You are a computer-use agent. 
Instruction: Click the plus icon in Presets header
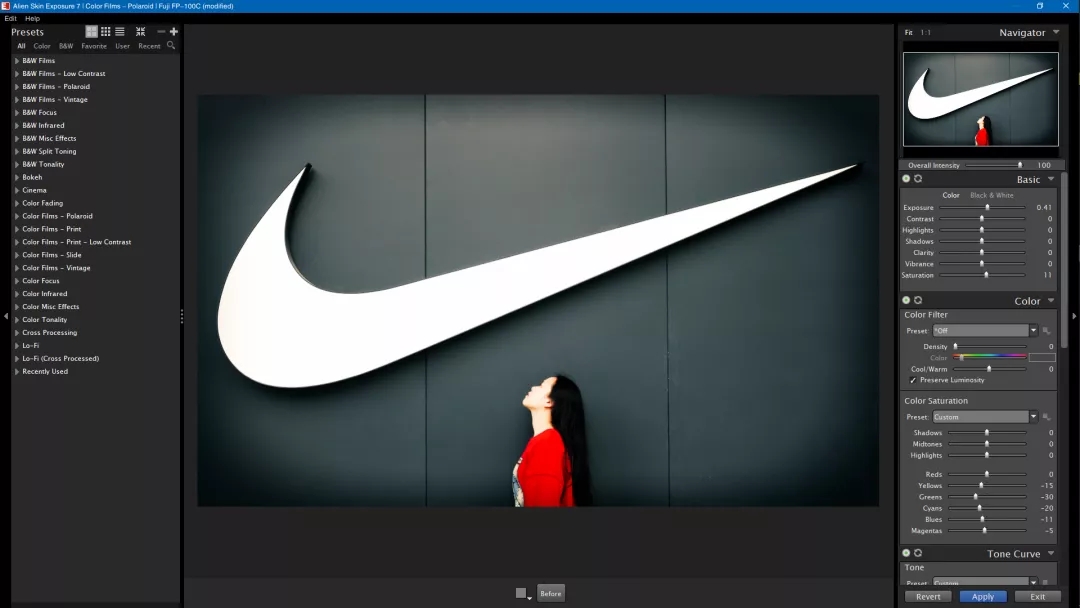[174, 32]
